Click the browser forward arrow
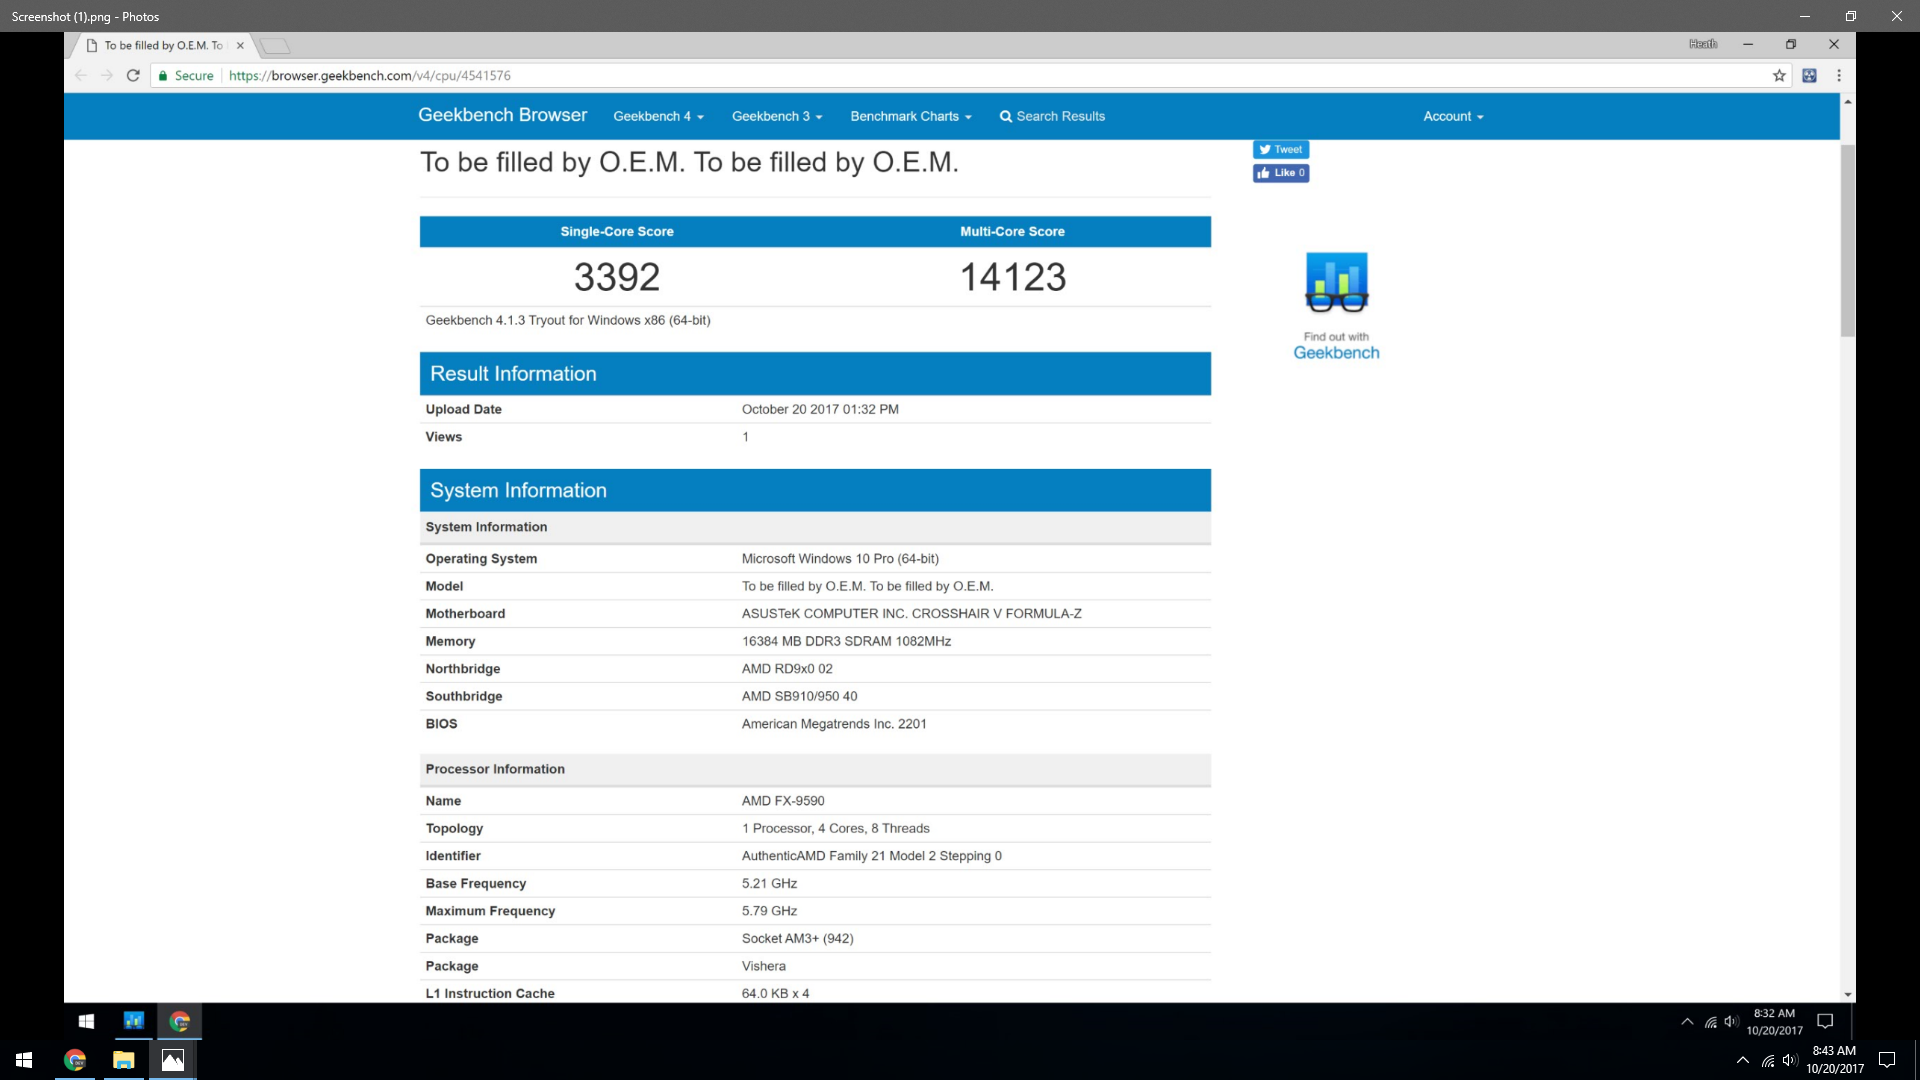The width and height of the screenshot is (1920, 1080). point(107,75)
